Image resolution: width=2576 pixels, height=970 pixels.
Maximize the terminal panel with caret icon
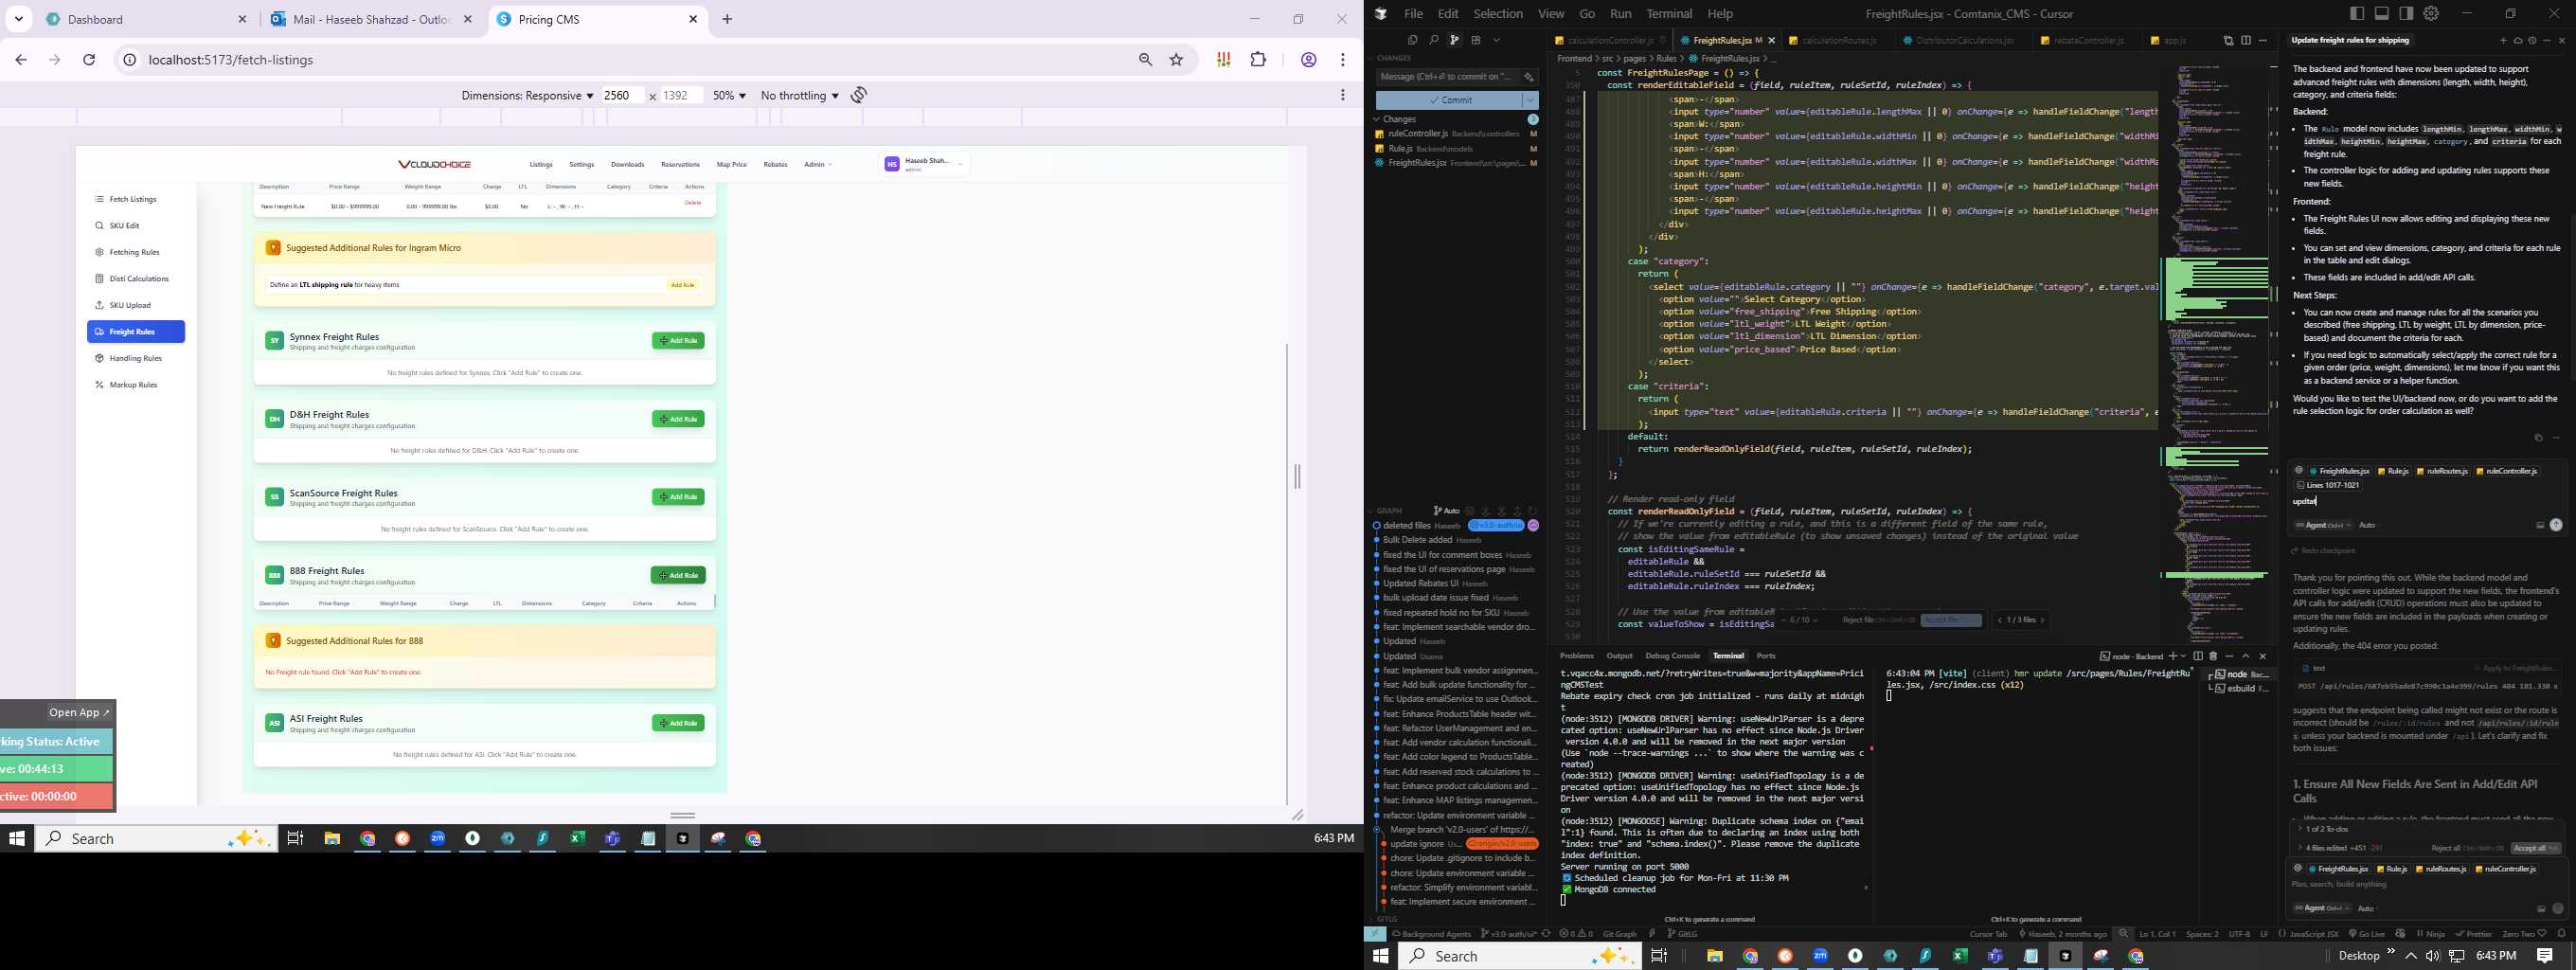2246,656
